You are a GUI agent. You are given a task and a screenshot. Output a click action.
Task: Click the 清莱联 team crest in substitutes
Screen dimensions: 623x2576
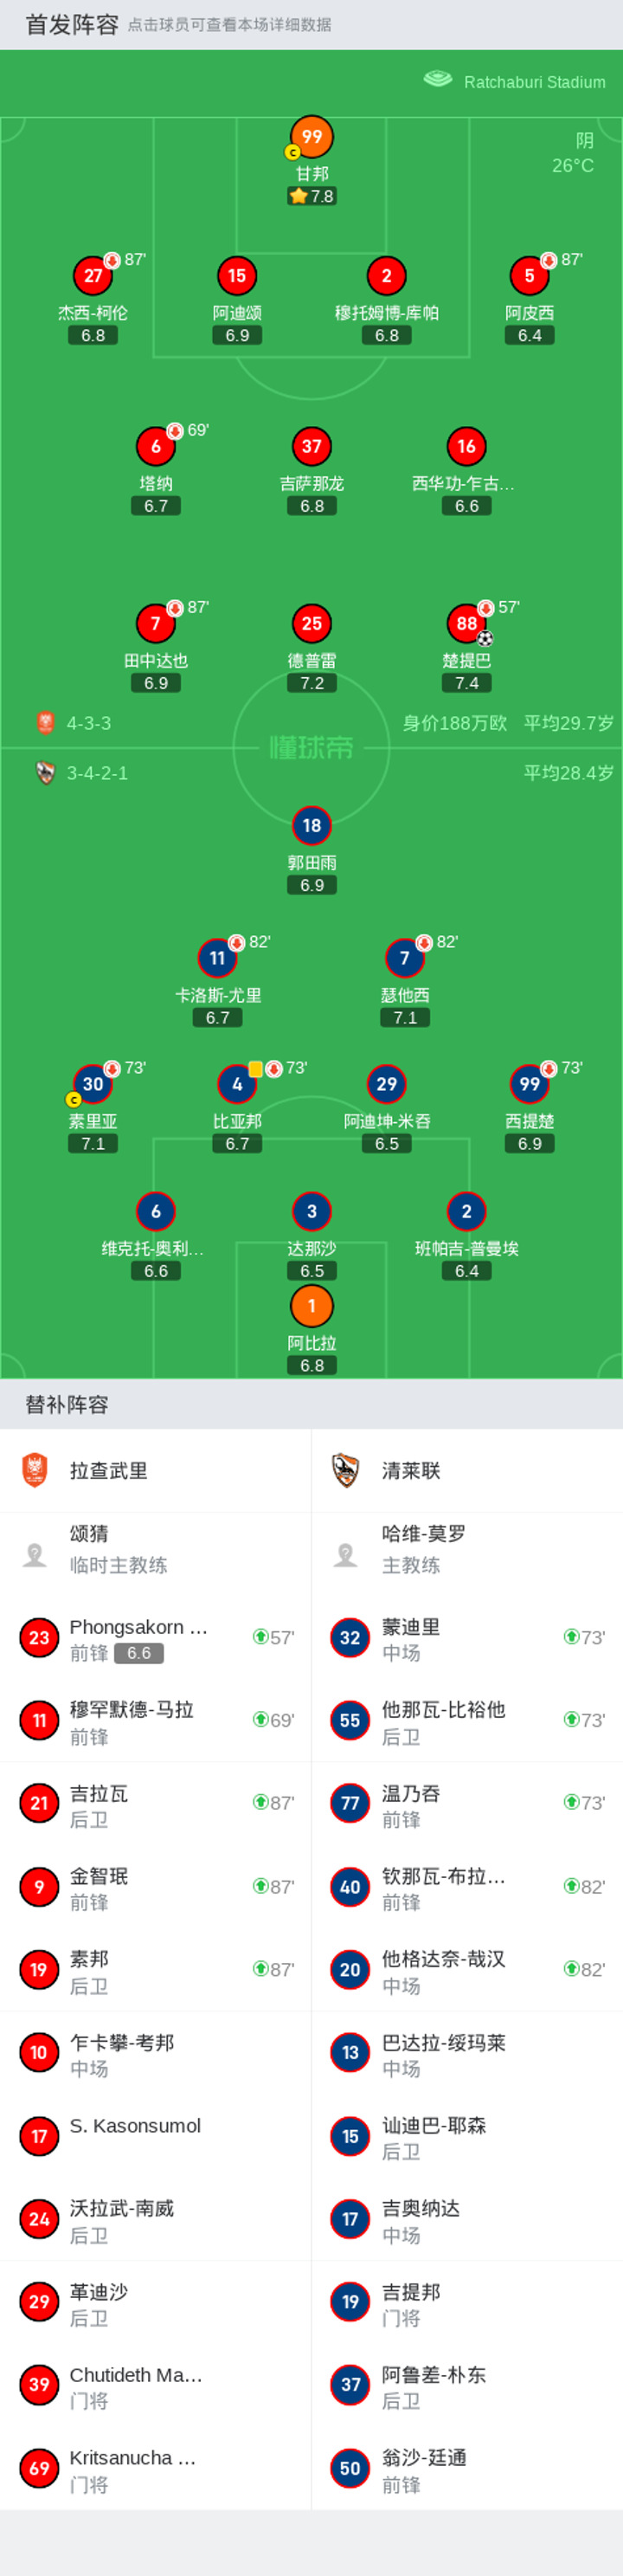(x=346, y=1470)
